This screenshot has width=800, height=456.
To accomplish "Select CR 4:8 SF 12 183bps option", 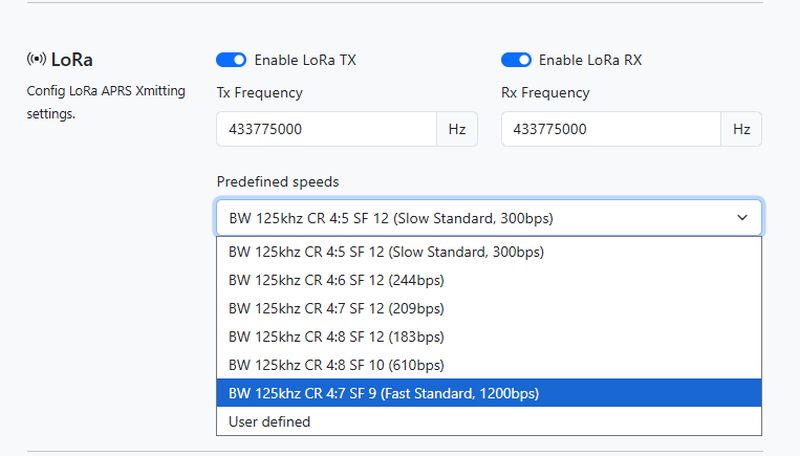I will [x=489, y=337].
